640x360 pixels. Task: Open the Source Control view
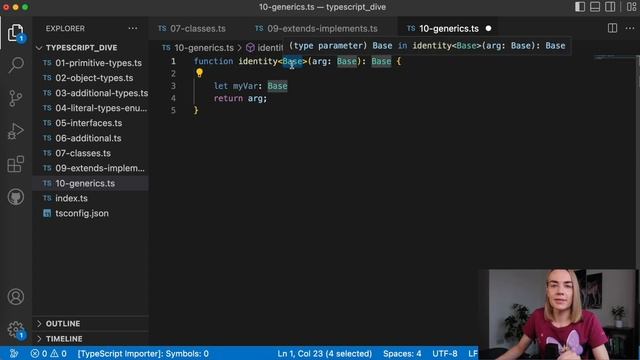(16, 98)
